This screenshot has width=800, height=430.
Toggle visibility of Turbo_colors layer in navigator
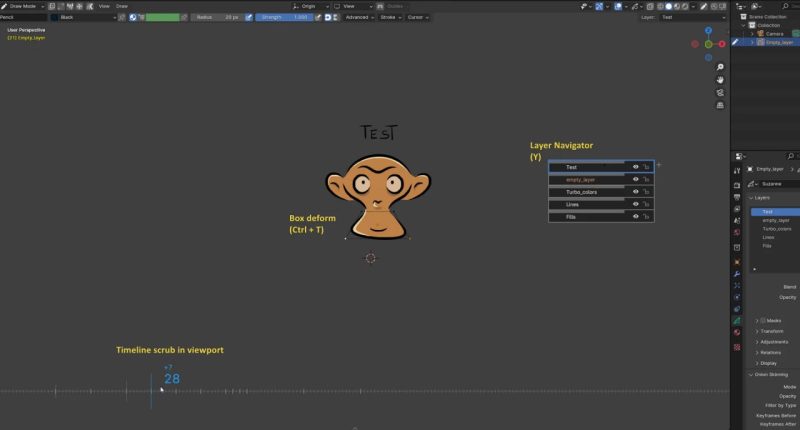point(636,192)
